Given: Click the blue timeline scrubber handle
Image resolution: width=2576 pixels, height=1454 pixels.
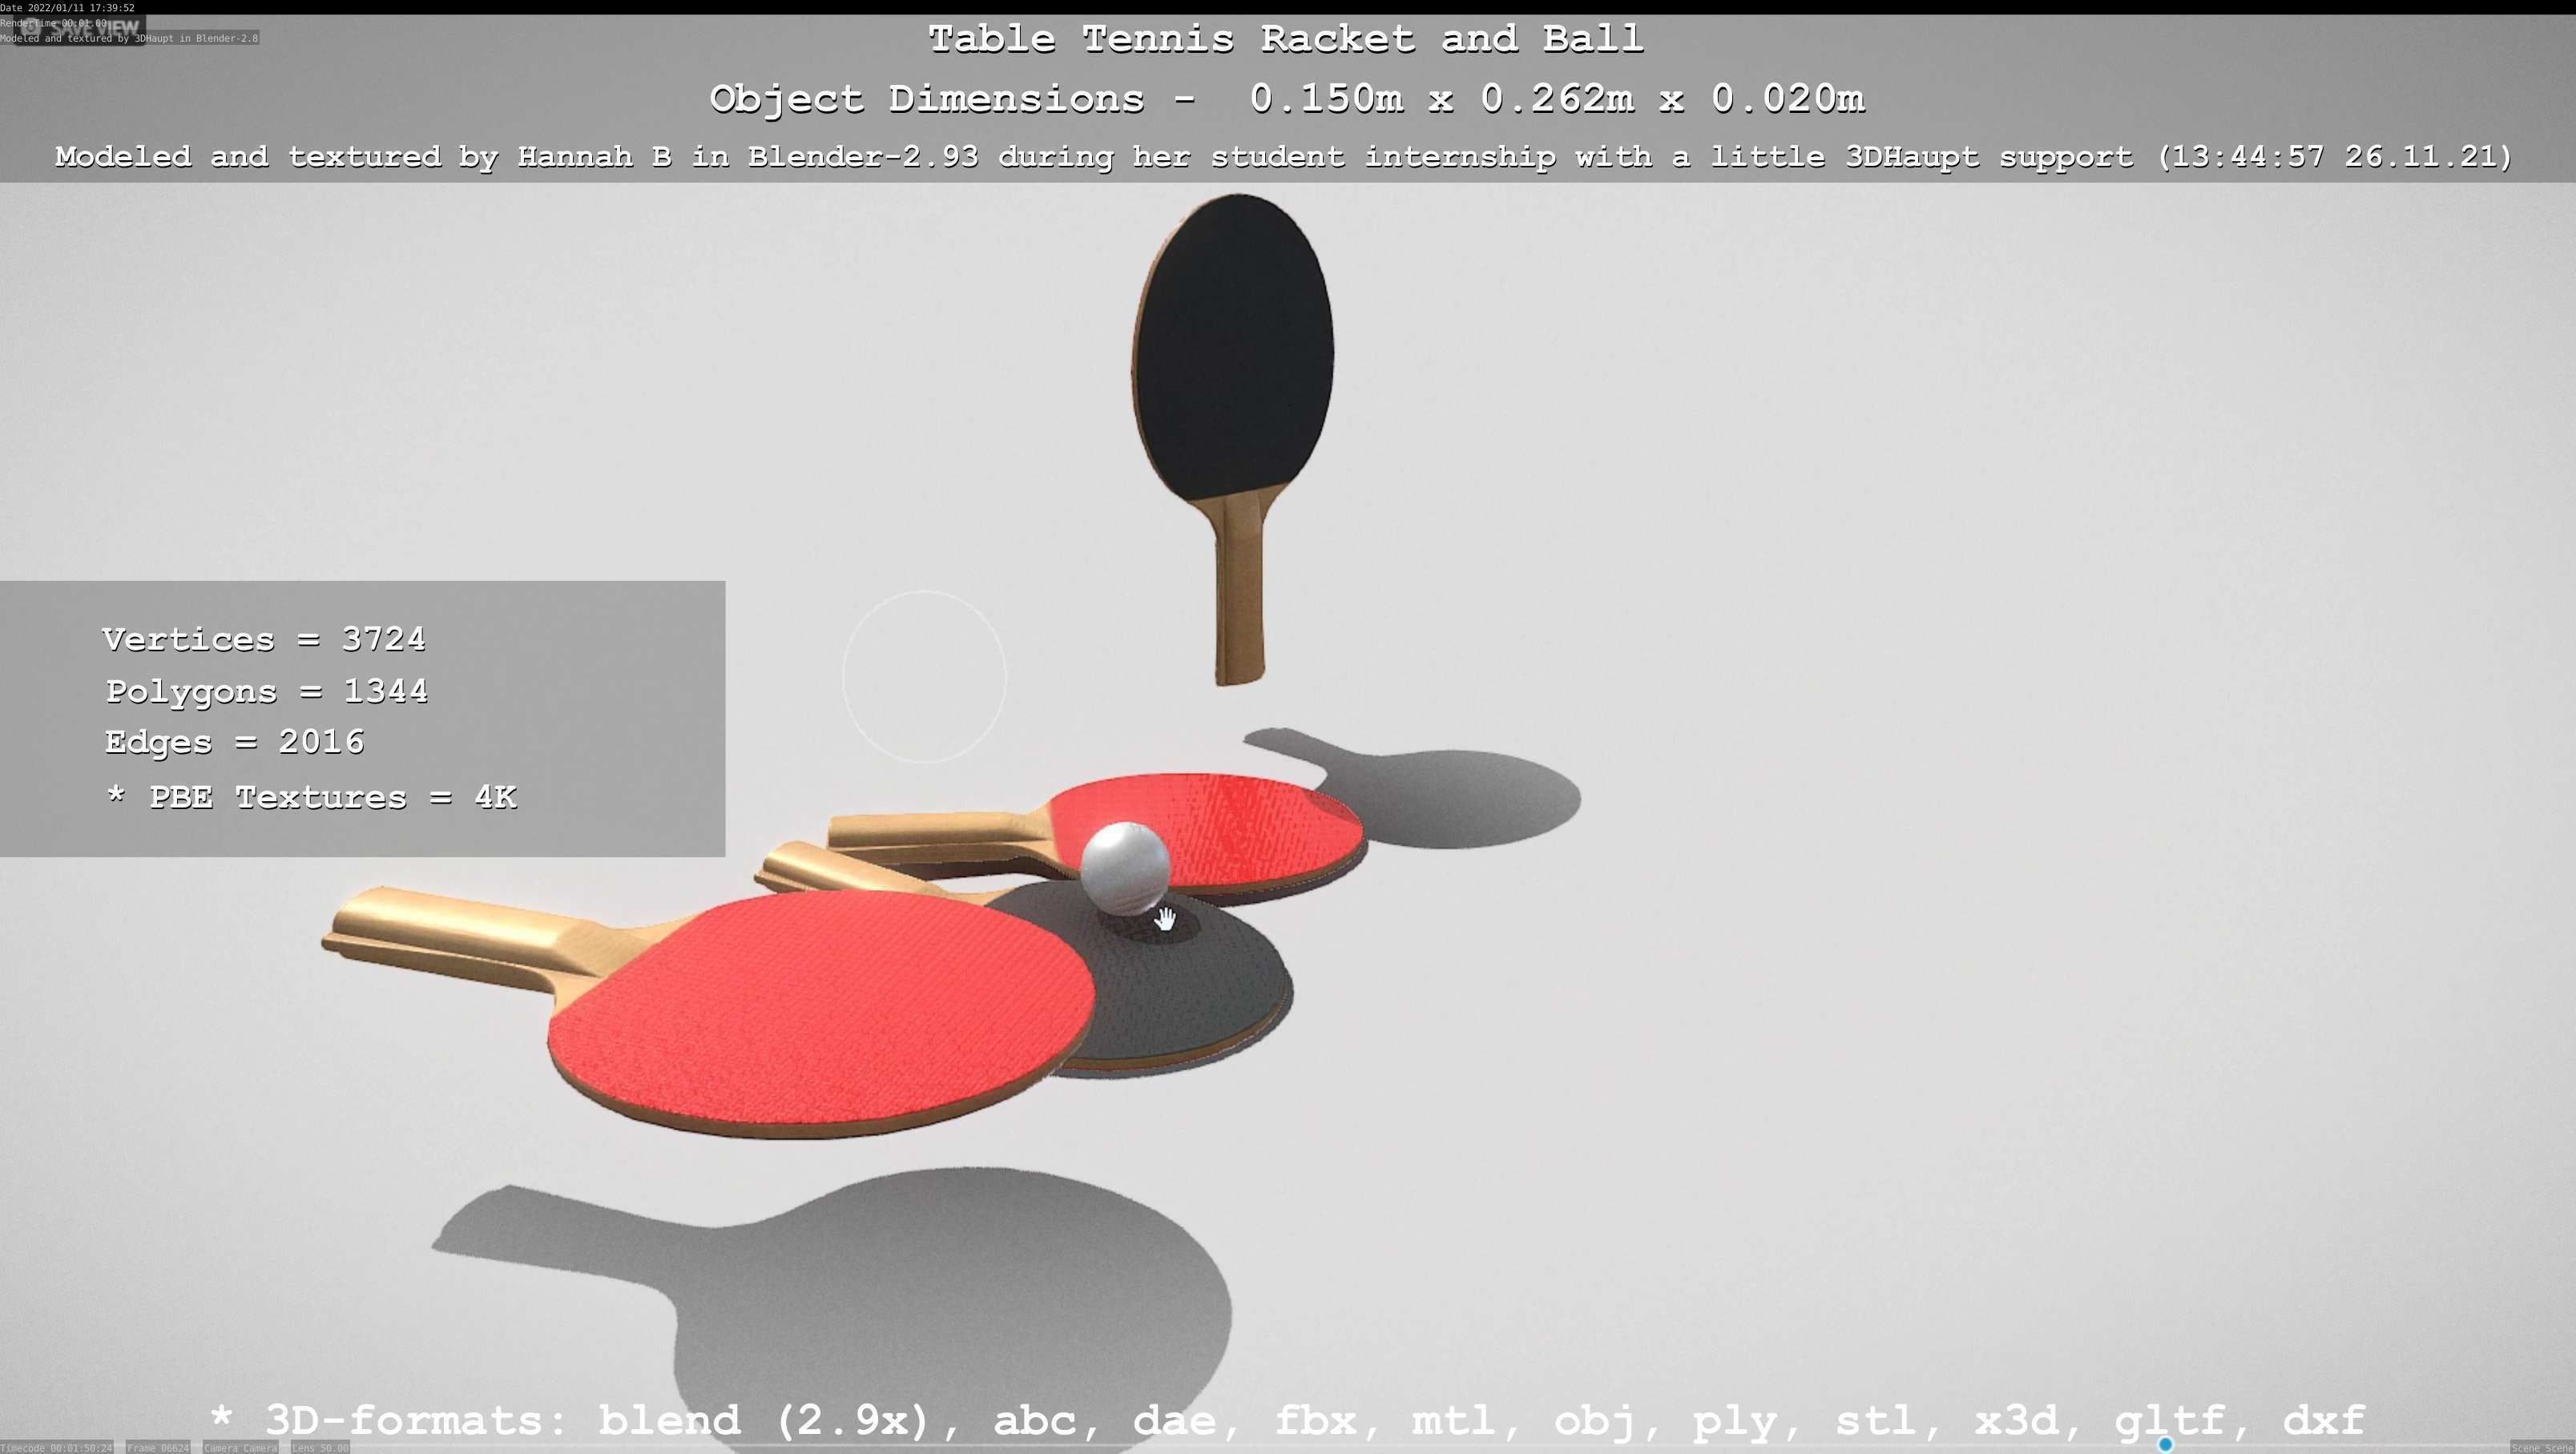Looking at the screenshot, I should (x=2165, y=1445).
